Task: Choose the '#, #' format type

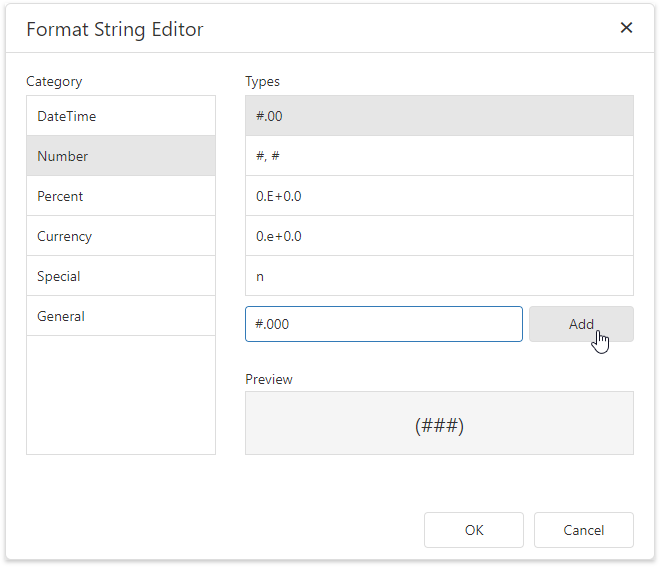Action: [439, 156]
